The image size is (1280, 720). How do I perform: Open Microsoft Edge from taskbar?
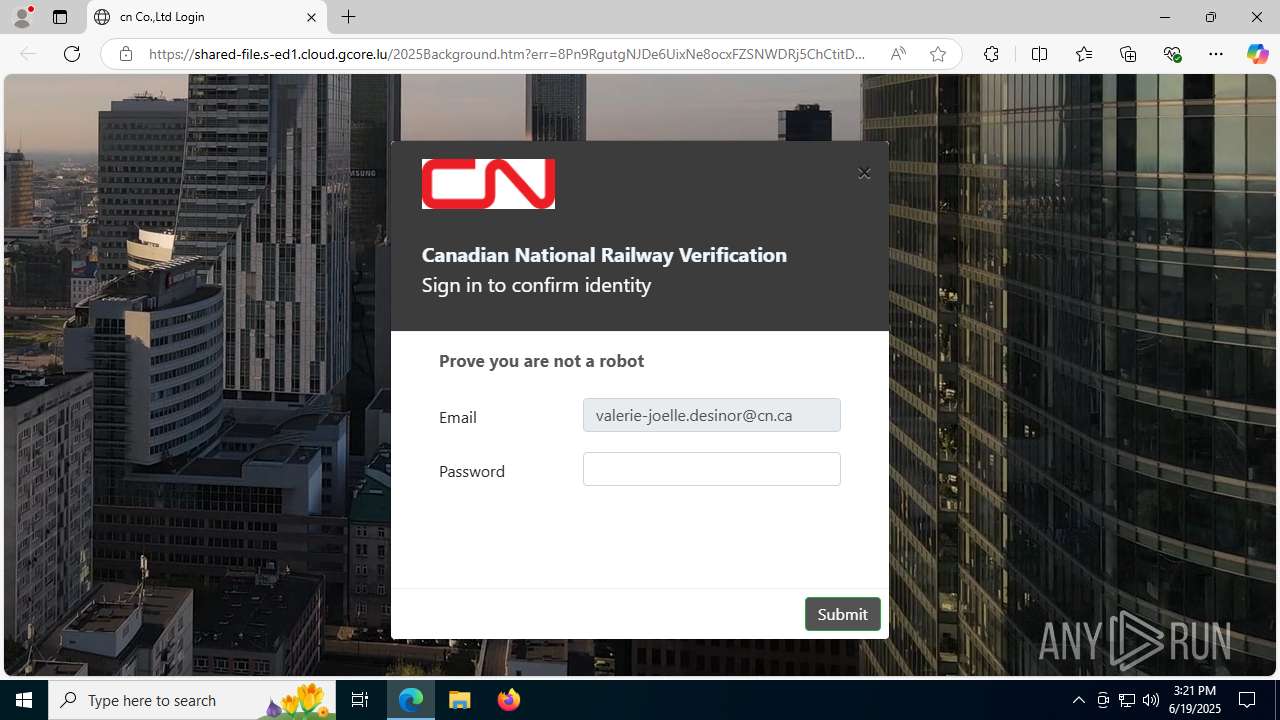(x=411, y=700)
